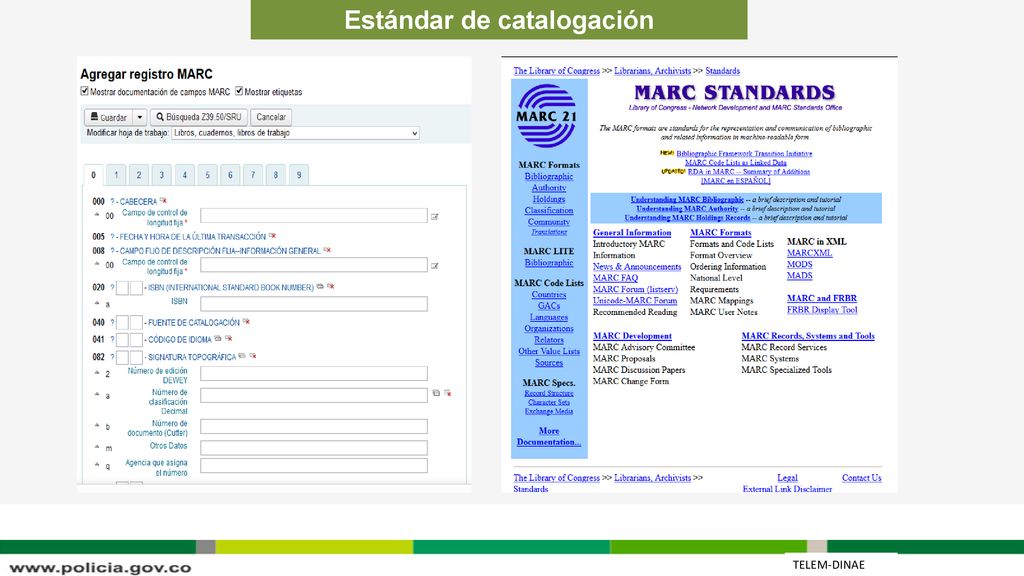
Task: Open help question mark for tag 082
Action: pos(112,357)
